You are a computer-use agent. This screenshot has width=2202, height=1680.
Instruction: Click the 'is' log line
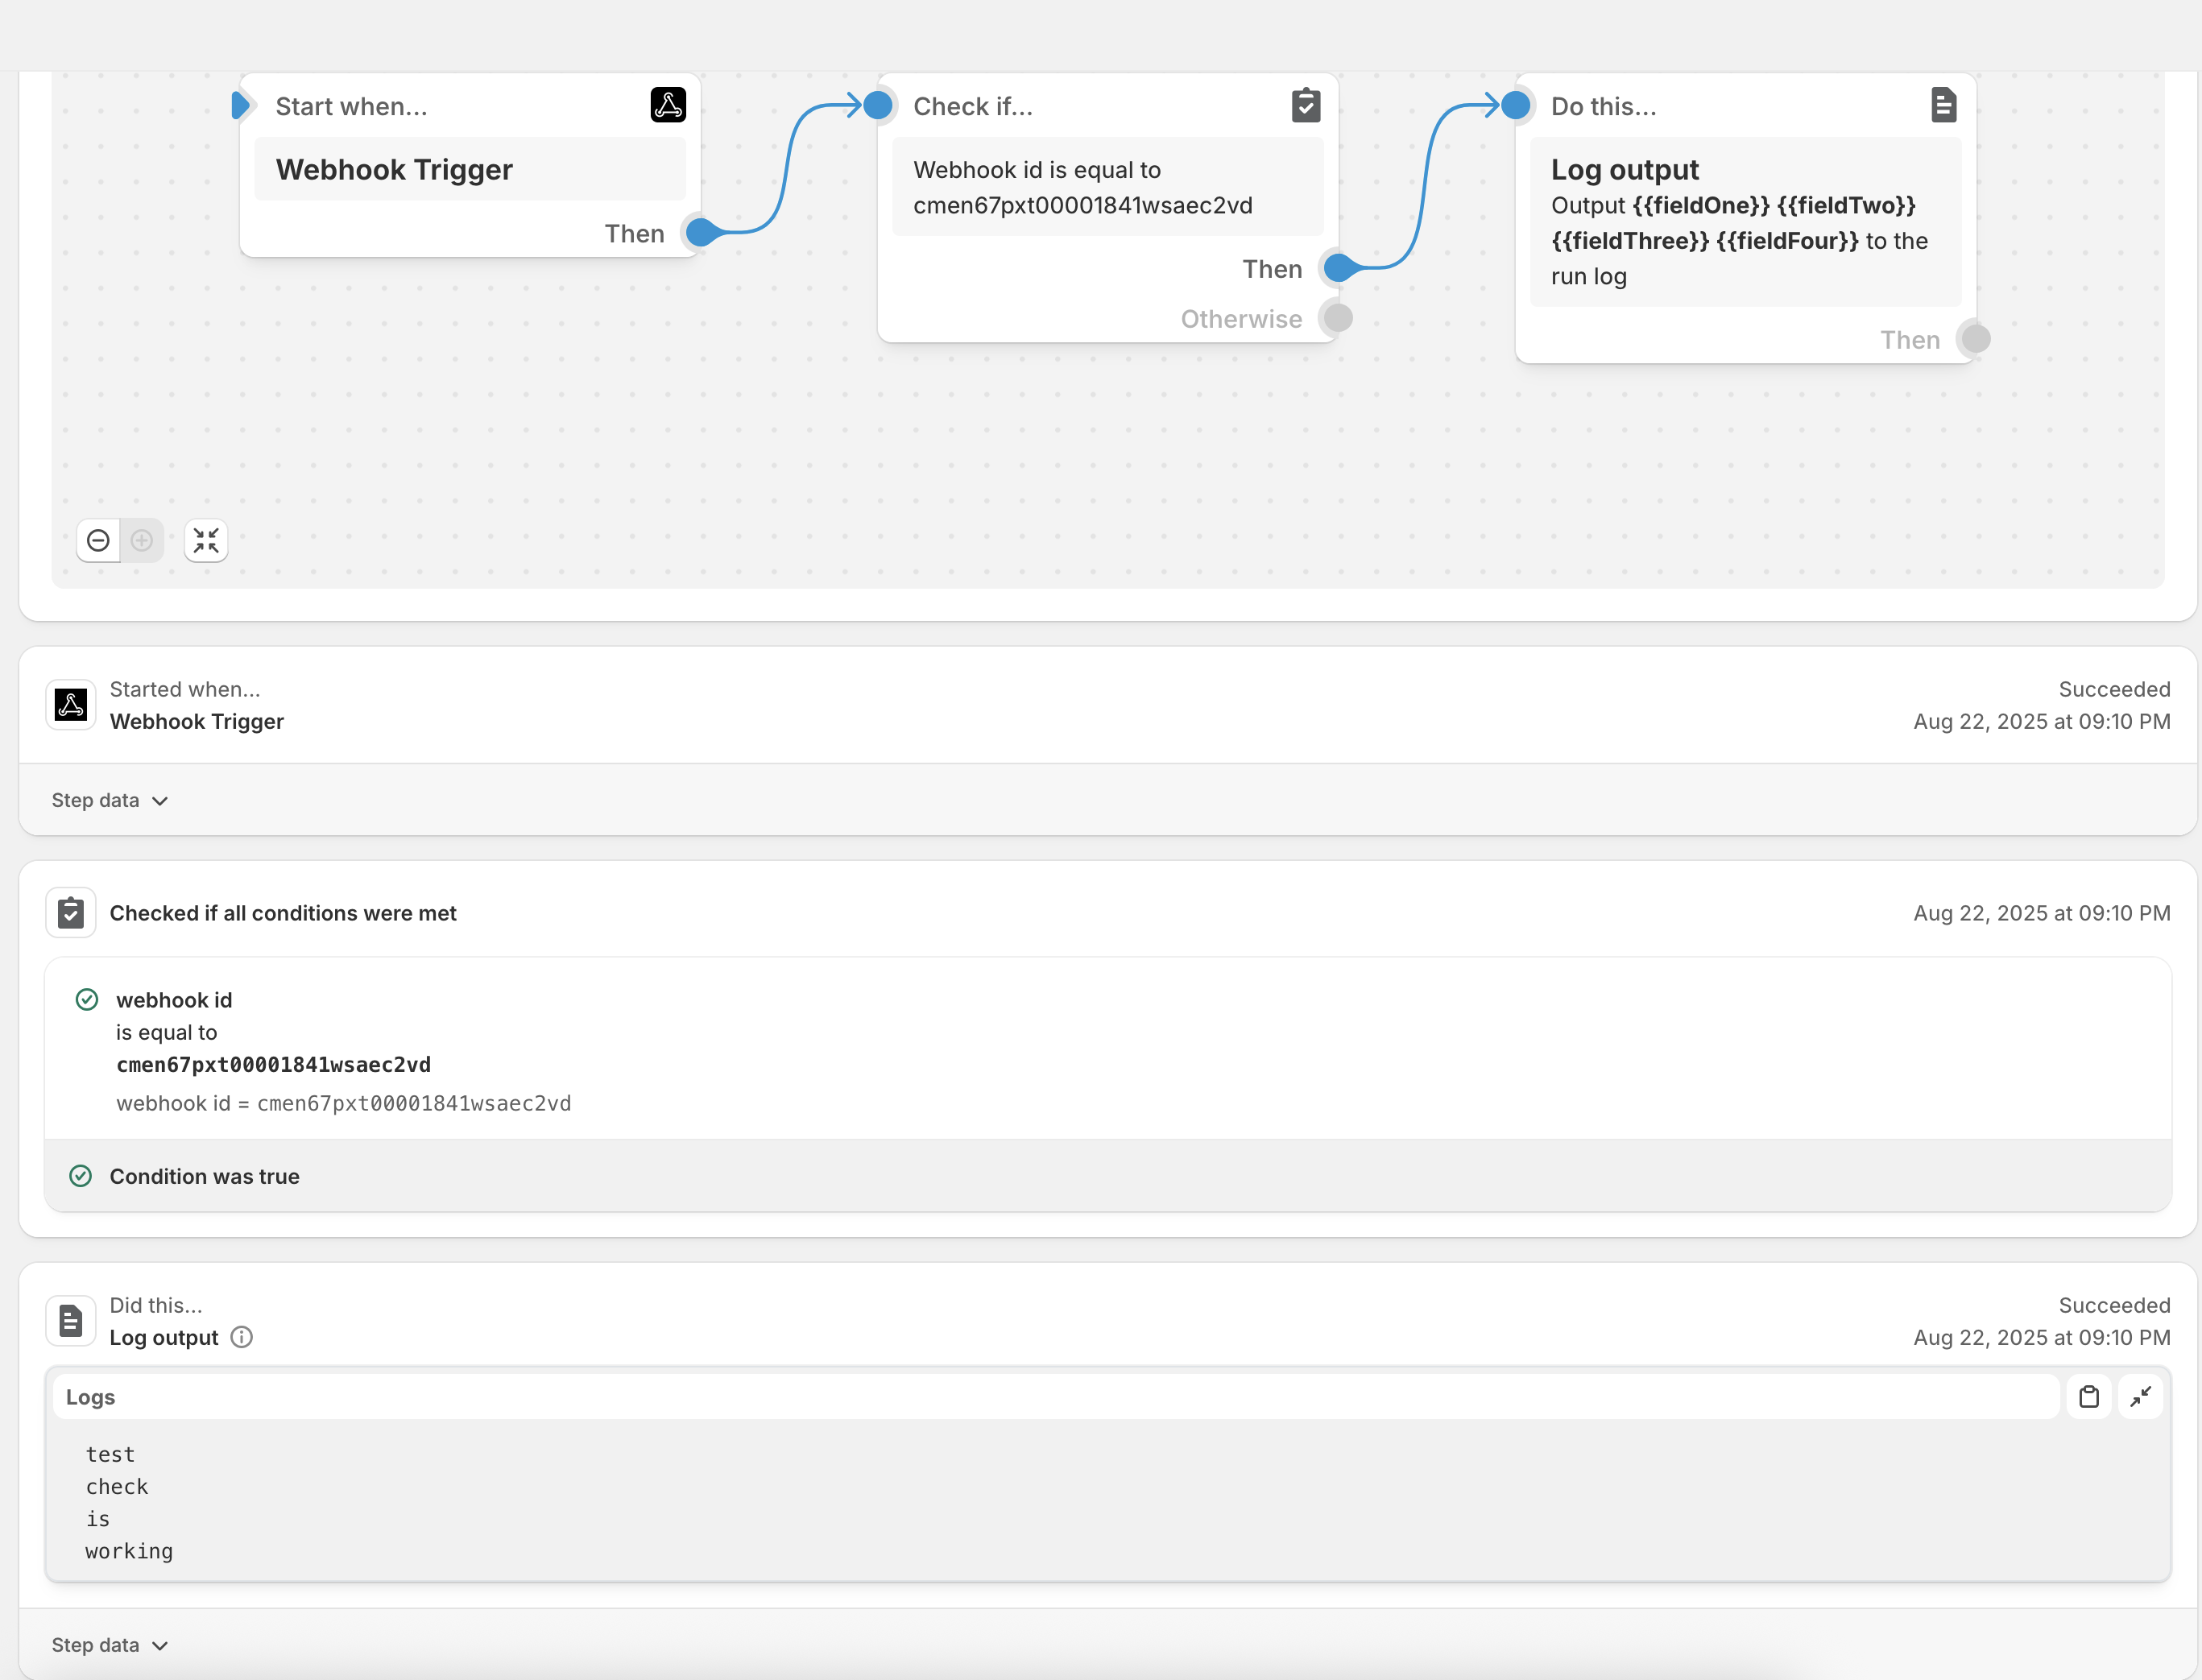click(98, 1519)
